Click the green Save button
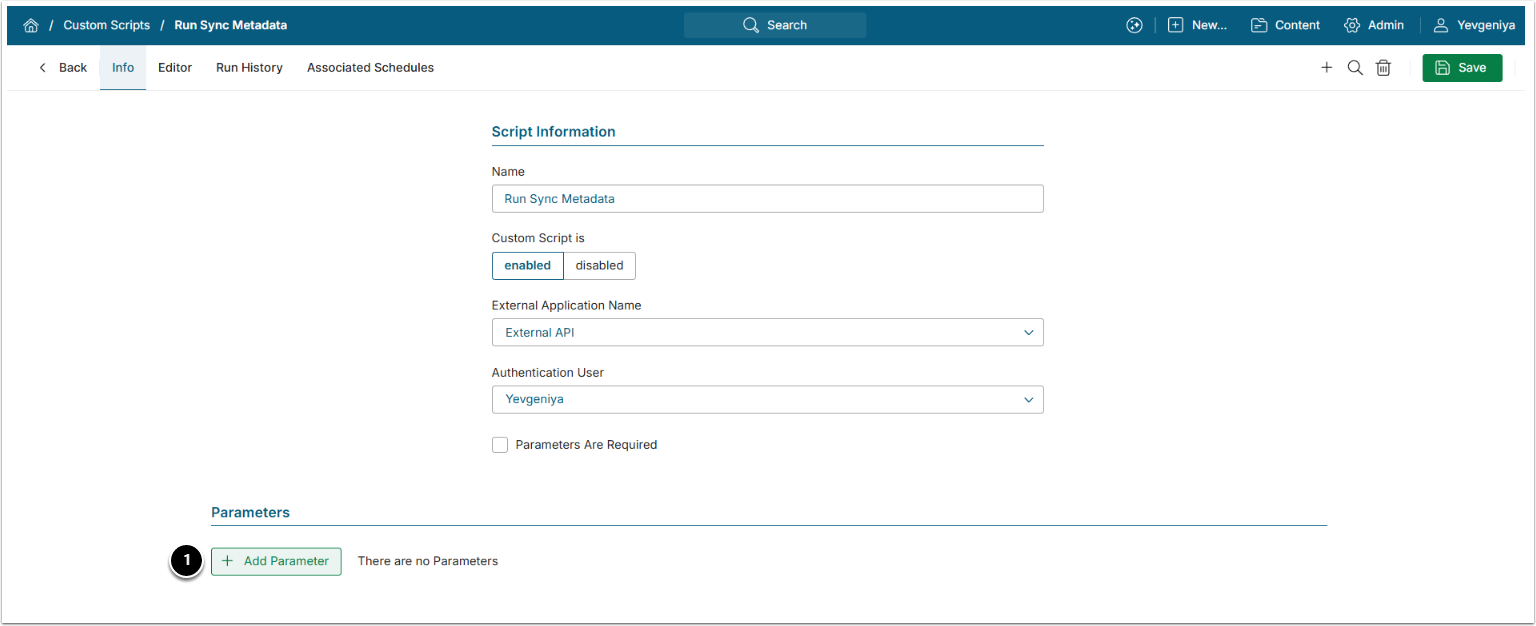The height and width of the screenshot is (626, 1536). (1461, 68)
